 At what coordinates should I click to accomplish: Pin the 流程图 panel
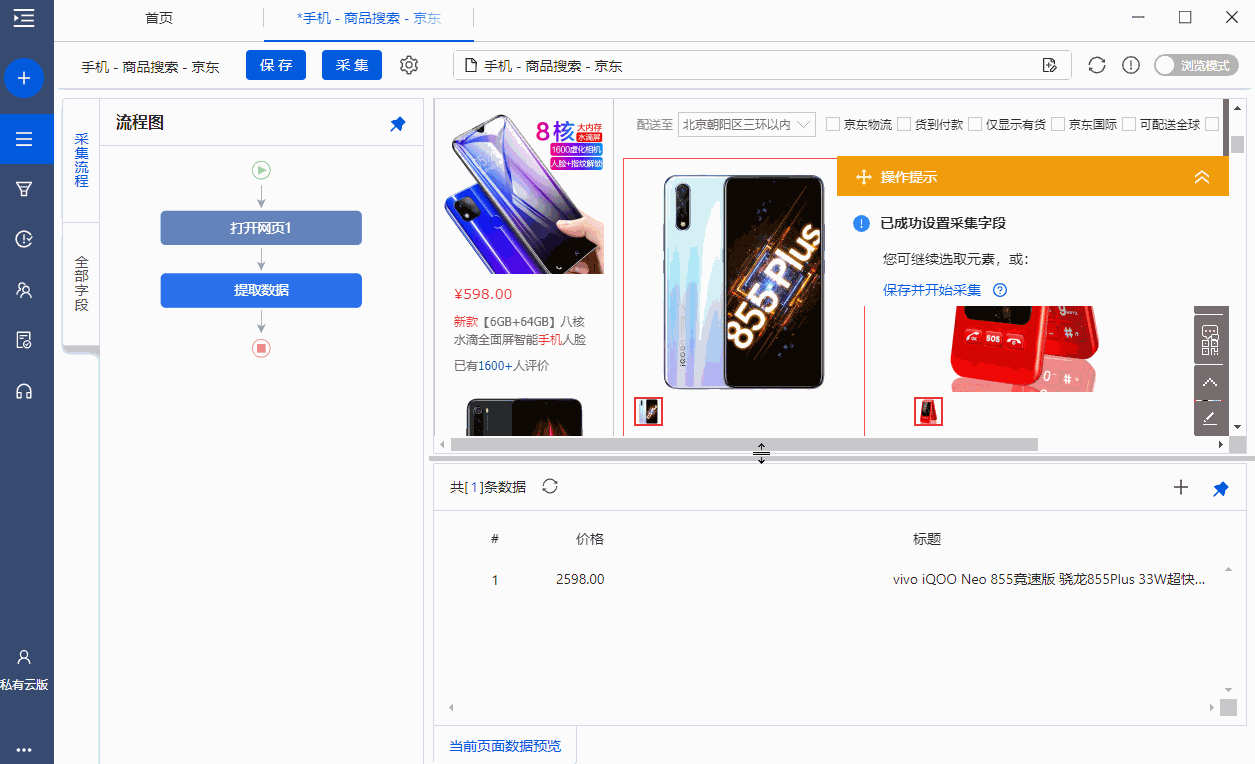tap(398, 124)
